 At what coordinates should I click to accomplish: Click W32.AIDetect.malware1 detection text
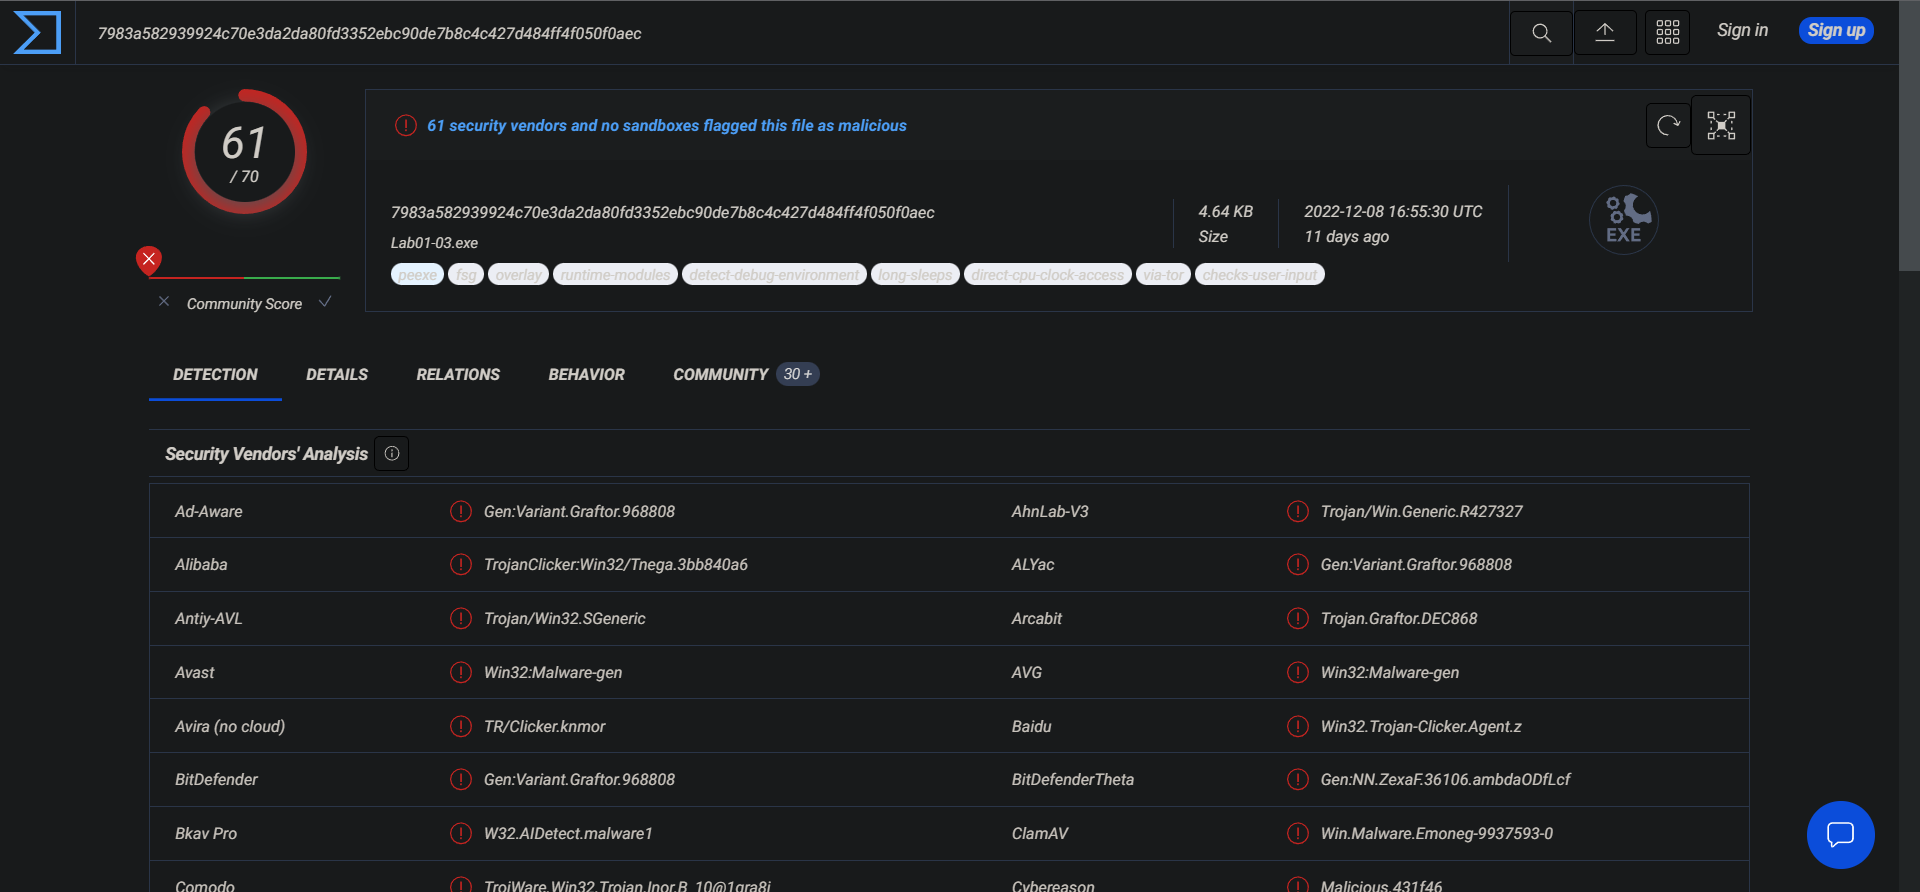(x=568, y=833)
